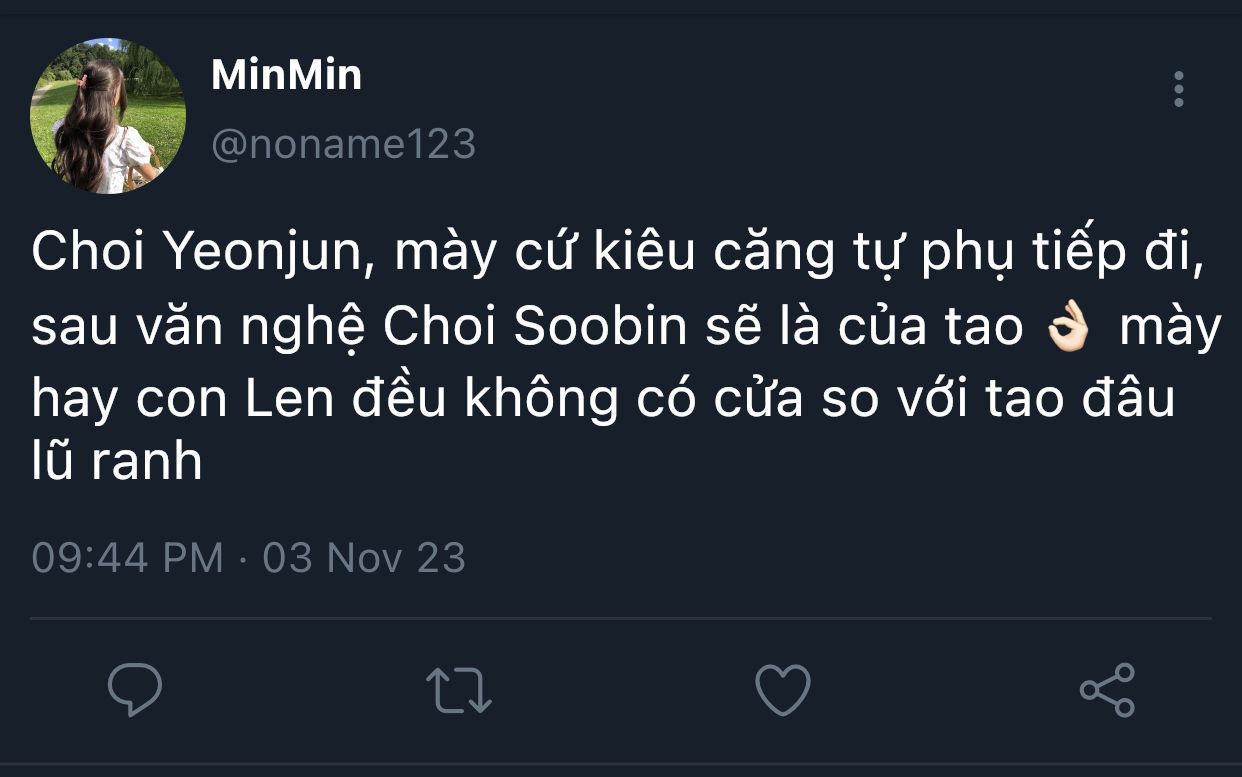
Task: Retweet this post using the arrows icon
Action: [458, 690]
